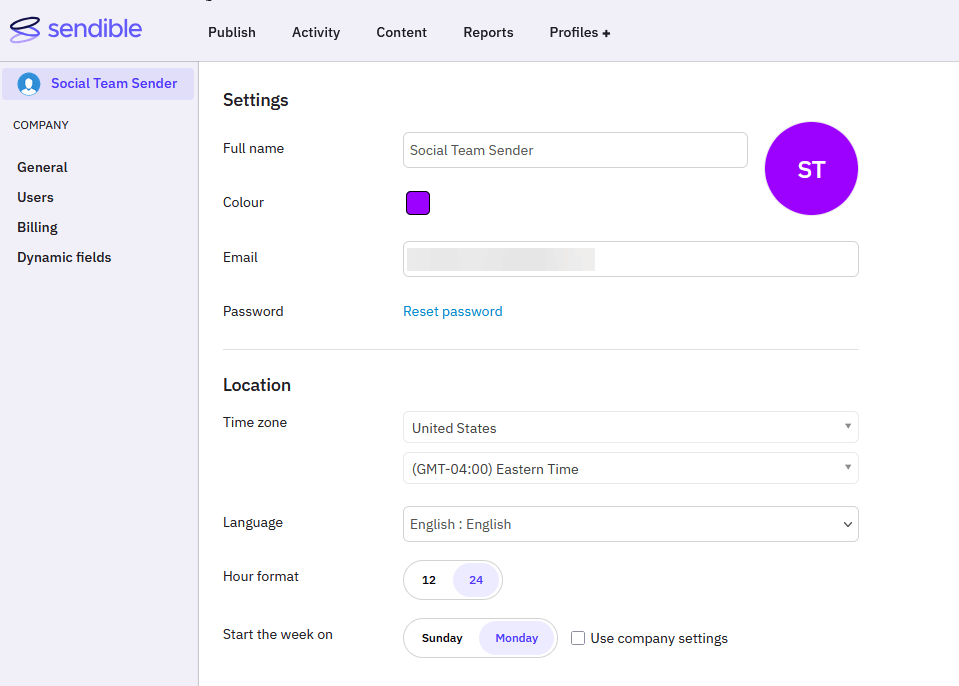
Task: Set week start to Sunday
Action: coord(442,638)
